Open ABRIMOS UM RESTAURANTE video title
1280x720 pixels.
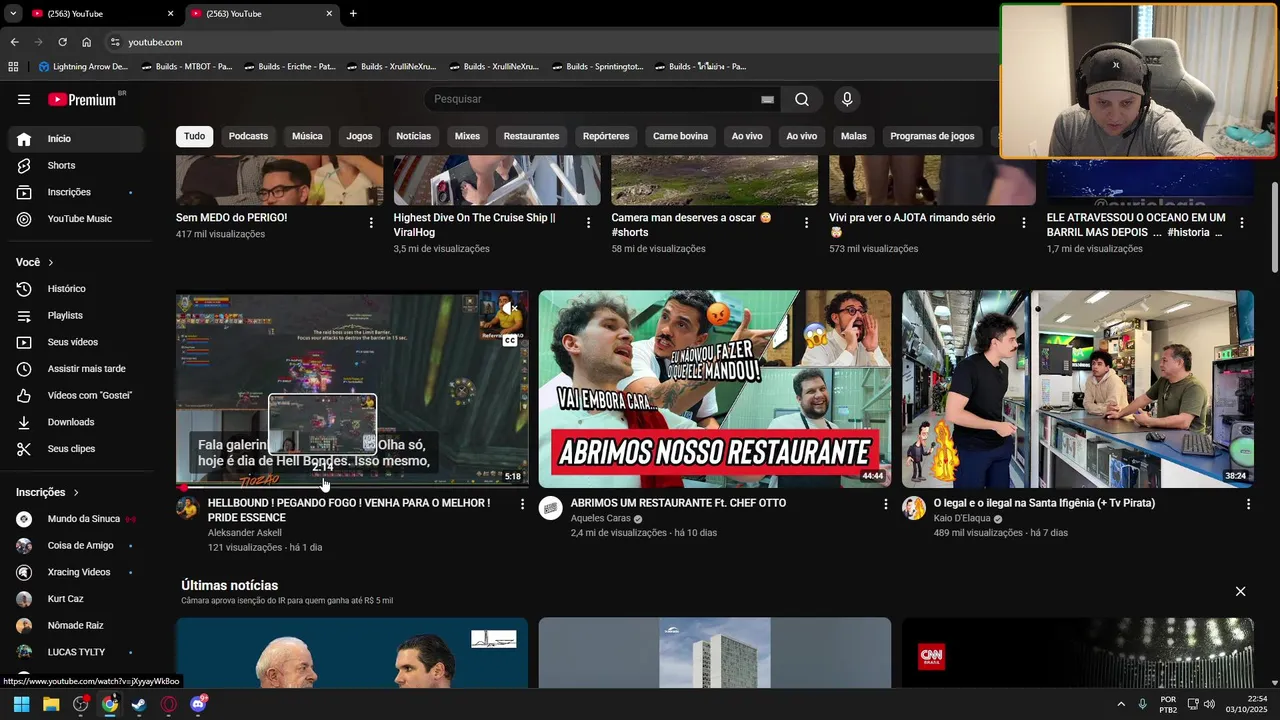(x=678, y=503)
